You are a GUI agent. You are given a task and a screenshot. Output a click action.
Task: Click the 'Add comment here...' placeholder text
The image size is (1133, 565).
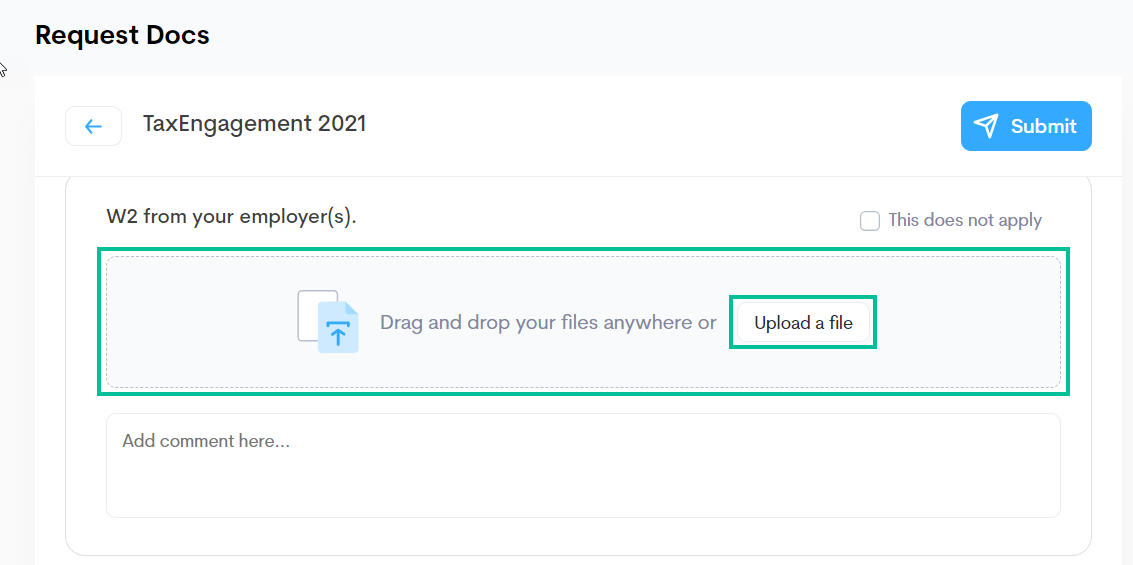tap(206, 441)
